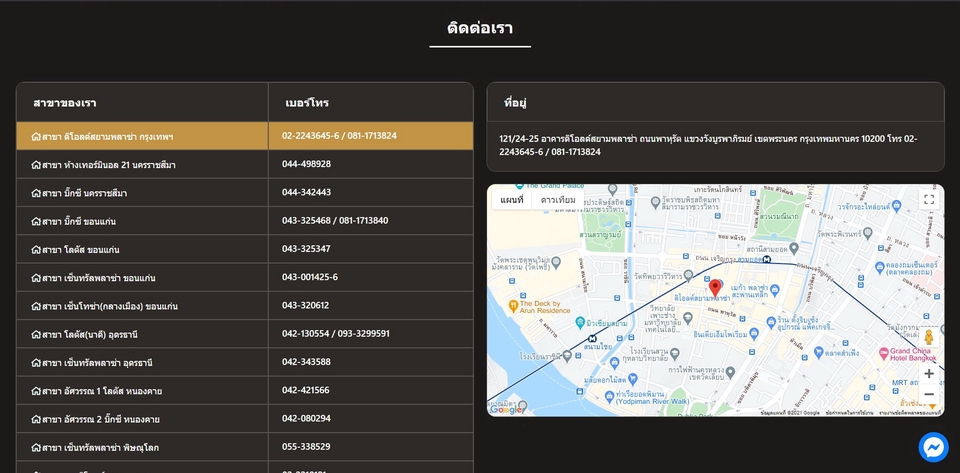Click house icon beside บิ๊กซี นครราชสีมา

click(36, 193)
